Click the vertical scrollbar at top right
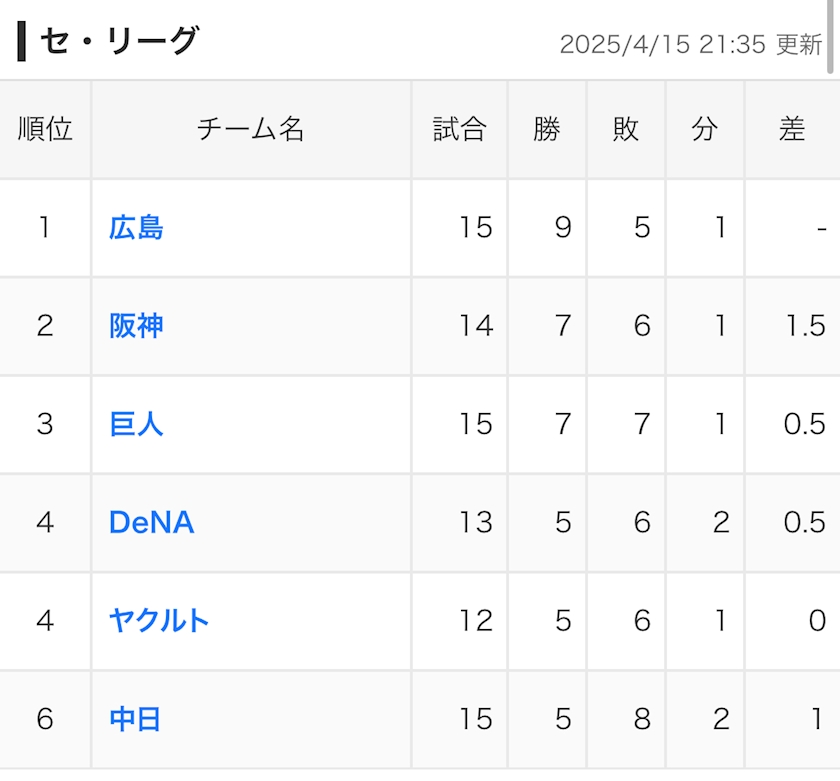The width and height of the screenshot is (840, 781). point(831,37)
